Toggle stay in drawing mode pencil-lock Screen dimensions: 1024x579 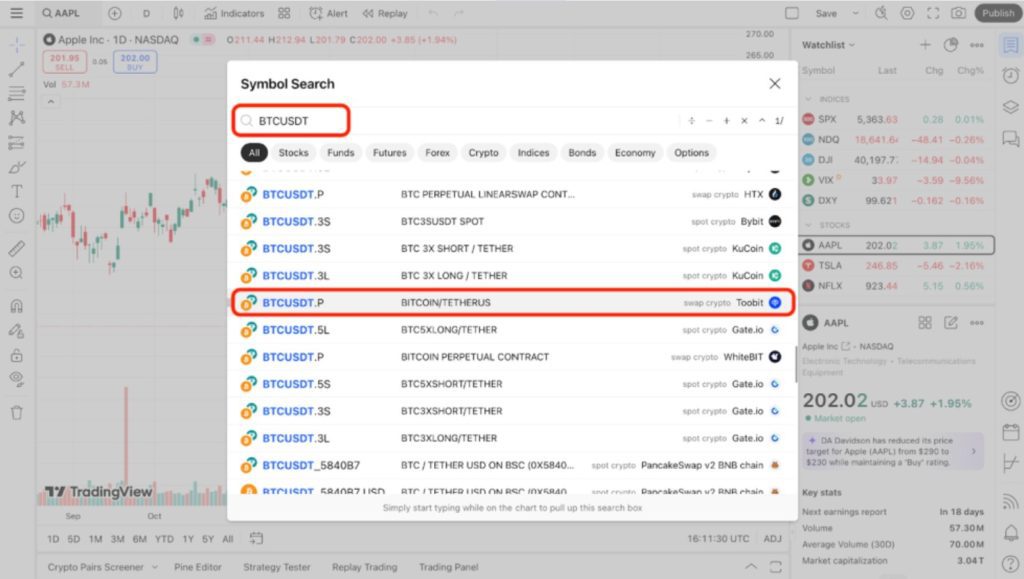17,331
